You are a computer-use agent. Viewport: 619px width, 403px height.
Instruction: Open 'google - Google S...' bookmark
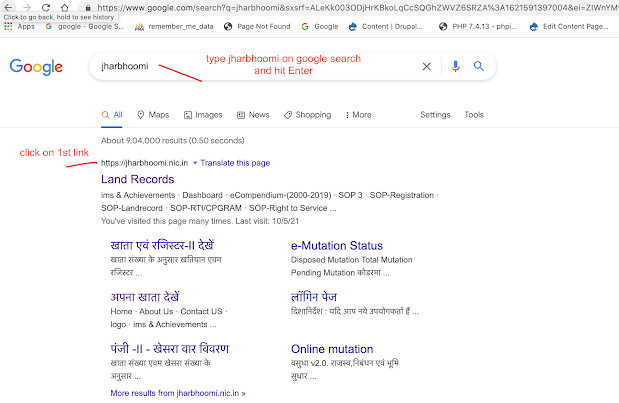point(85,26)
